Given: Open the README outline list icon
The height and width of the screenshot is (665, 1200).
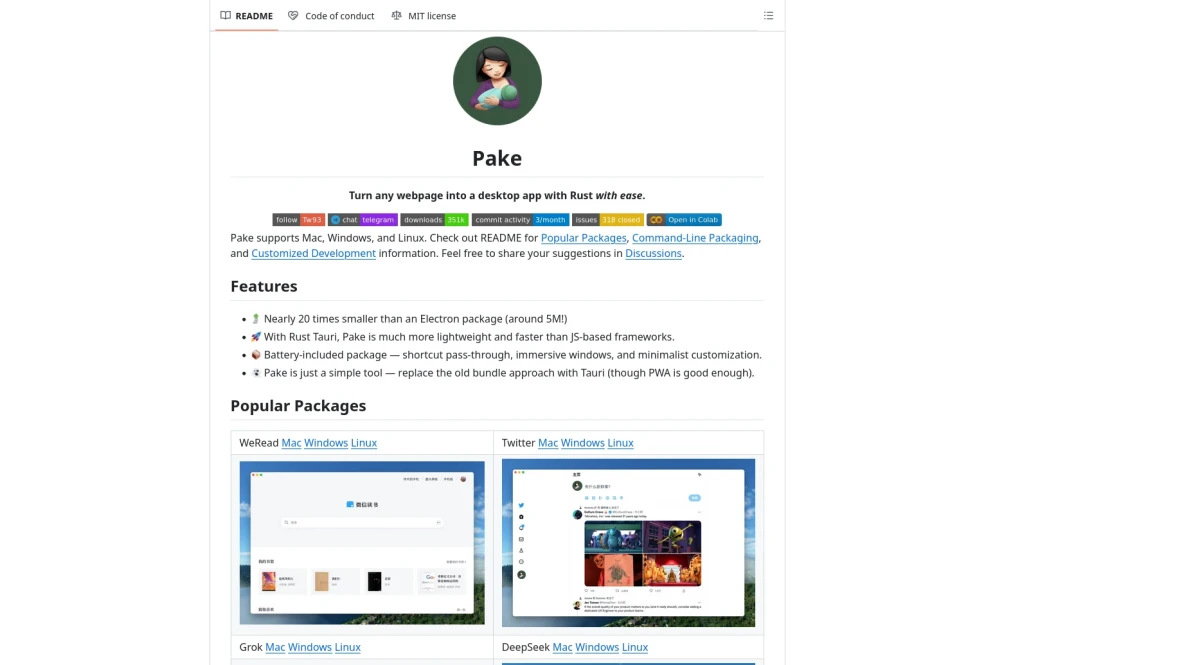Looking at the screenshot, I should [x=768, y=16].
